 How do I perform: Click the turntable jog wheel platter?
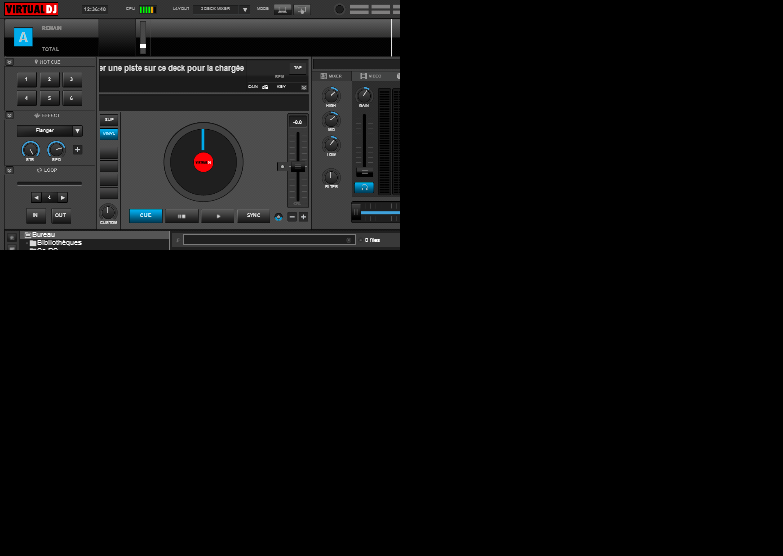point(203,162)
